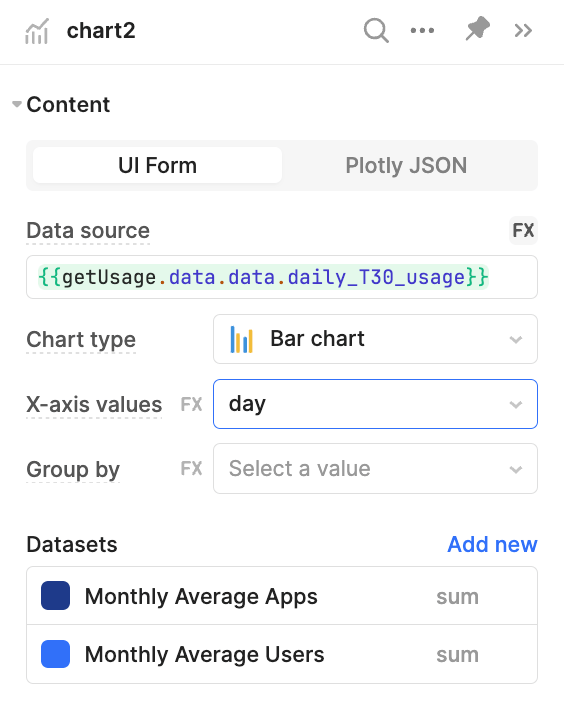Open the Monthly Average Users dataset
564x708 pixels.
pos(282,654)
